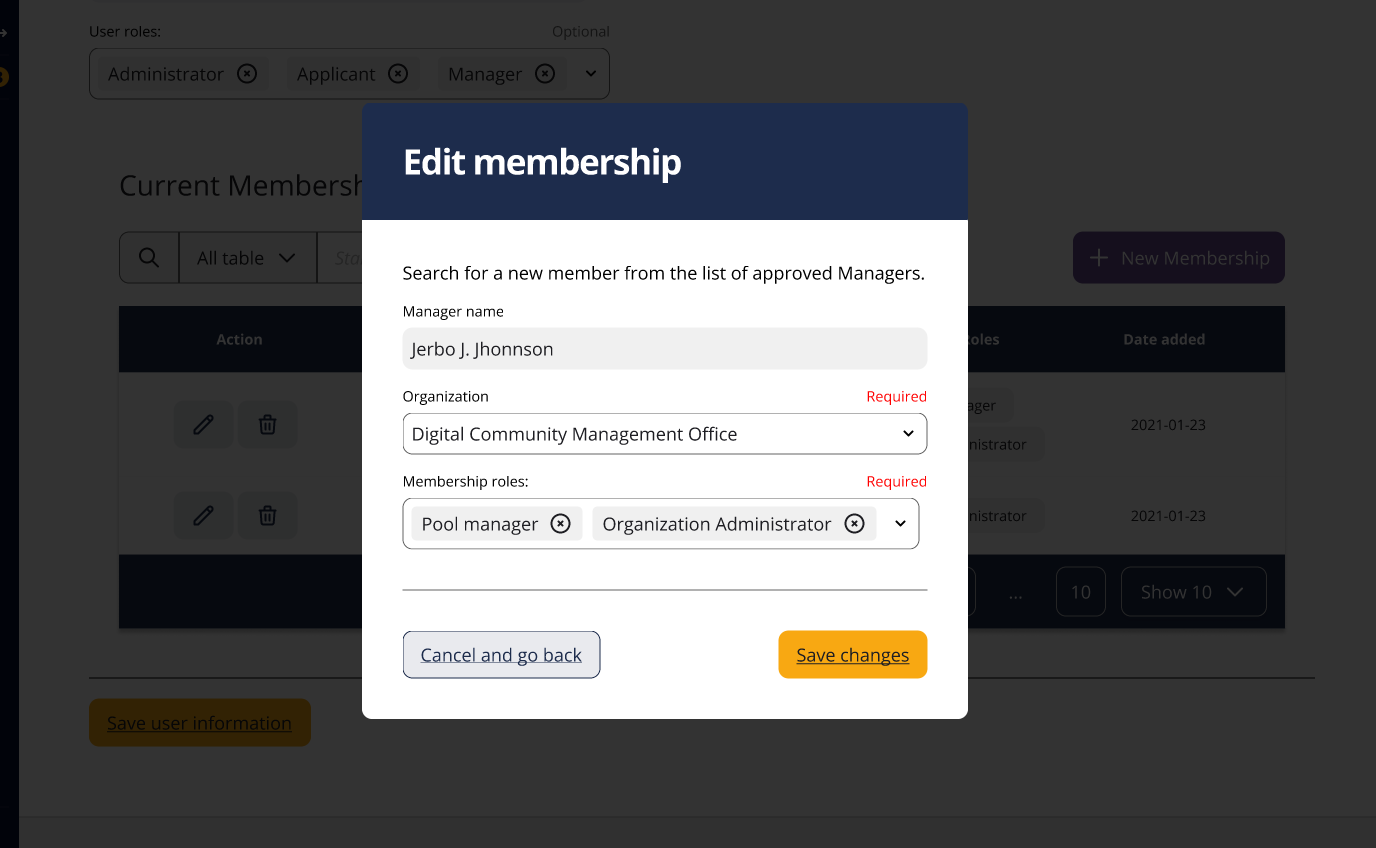Screen dimensions: 1376x848
Task: Remove the Pool manager role chip
Action: click(561, 524)
